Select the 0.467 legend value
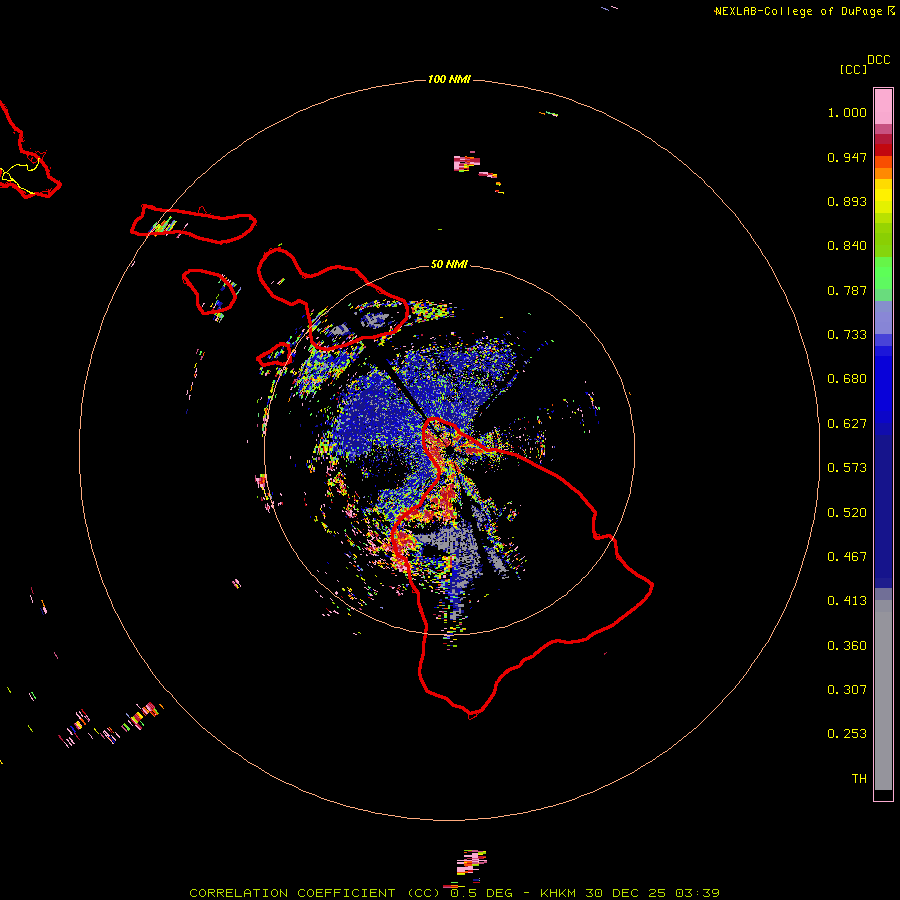The width and height of the screenshot is (900, 900). tap(847, 557)
